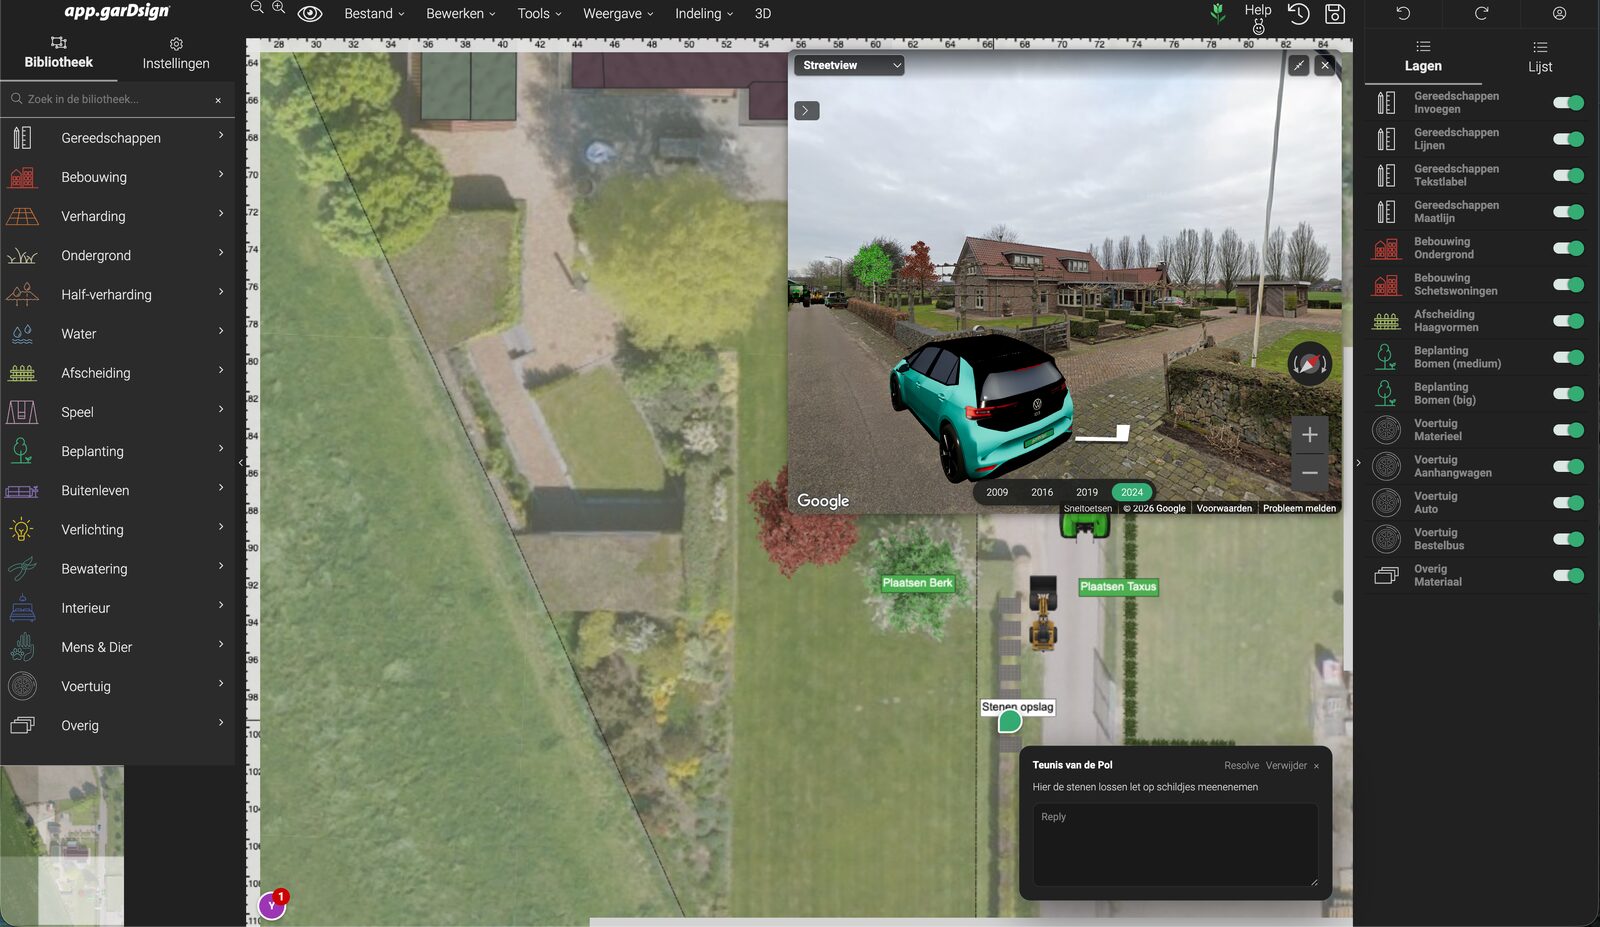Screen dimensions: 1600x927
Task: Click the minimap thumbnail
Action: pyautogui.click(x=62, y=846)
